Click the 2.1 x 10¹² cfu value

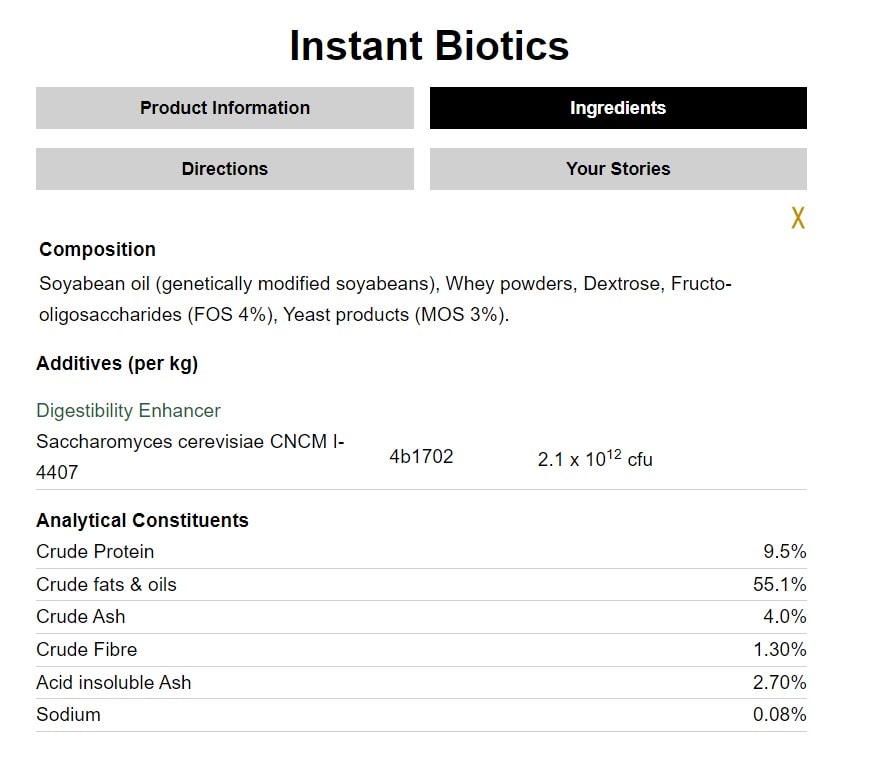(595, 460)
